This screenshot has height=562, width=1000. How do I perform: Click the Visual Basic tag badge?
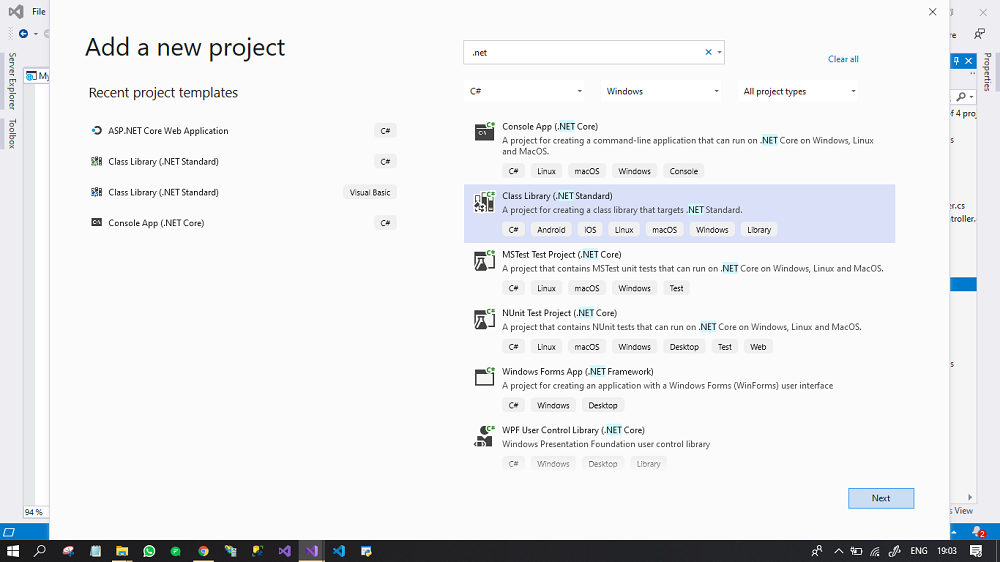tap(370, 192)
